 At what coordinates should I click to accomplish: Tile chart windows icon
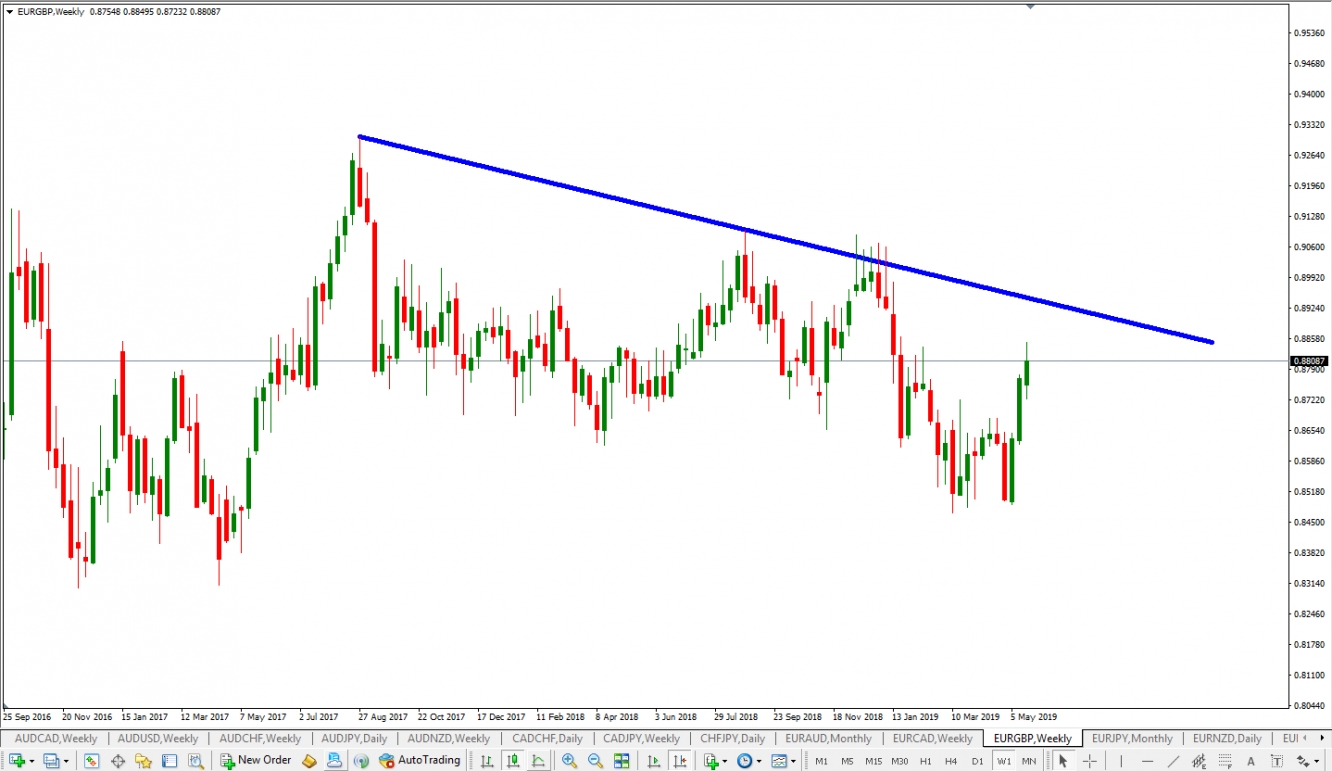pyautogui.click(x=621, y=761)
